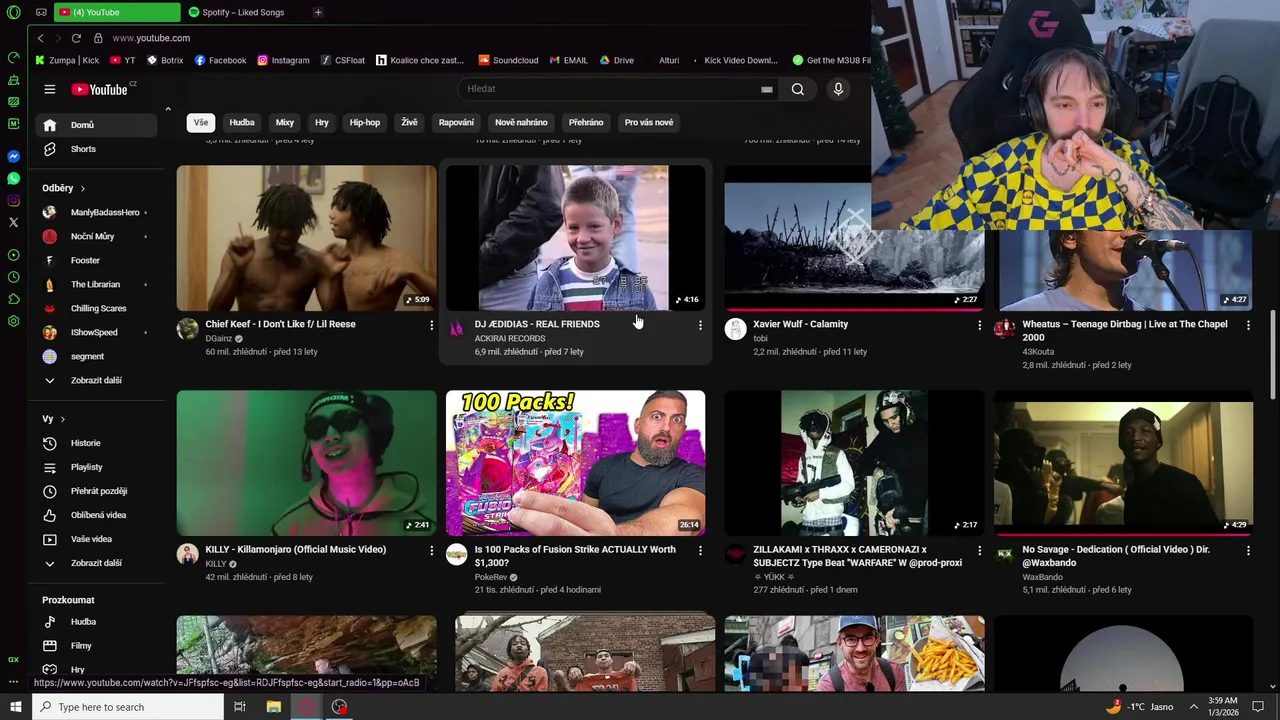This screenshot has height=720, width=1280.
Task: Open File Explorer from the taskbar
Action: click(x=274, y=707)
